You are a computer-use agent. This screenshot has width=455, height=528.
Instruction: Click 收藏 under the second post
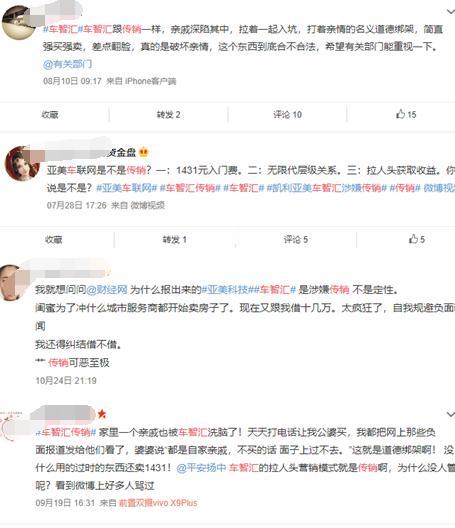(54, 240)
